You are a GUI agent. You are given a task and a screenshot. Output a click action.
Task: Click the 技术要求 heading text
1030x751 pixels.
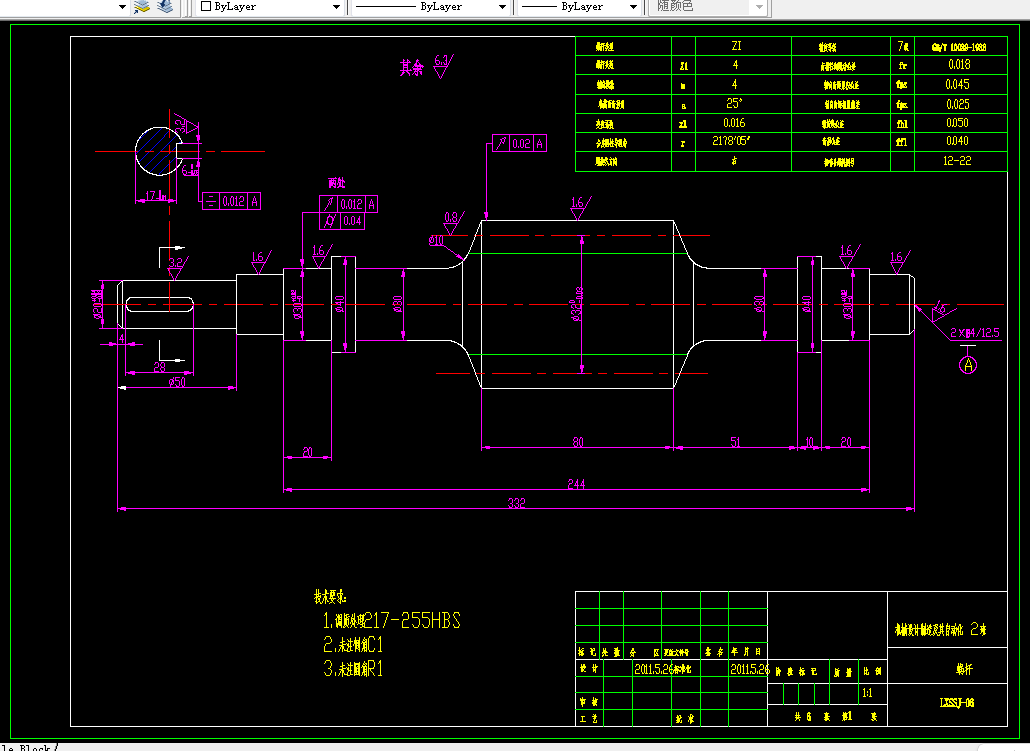[x=330, y=597]
